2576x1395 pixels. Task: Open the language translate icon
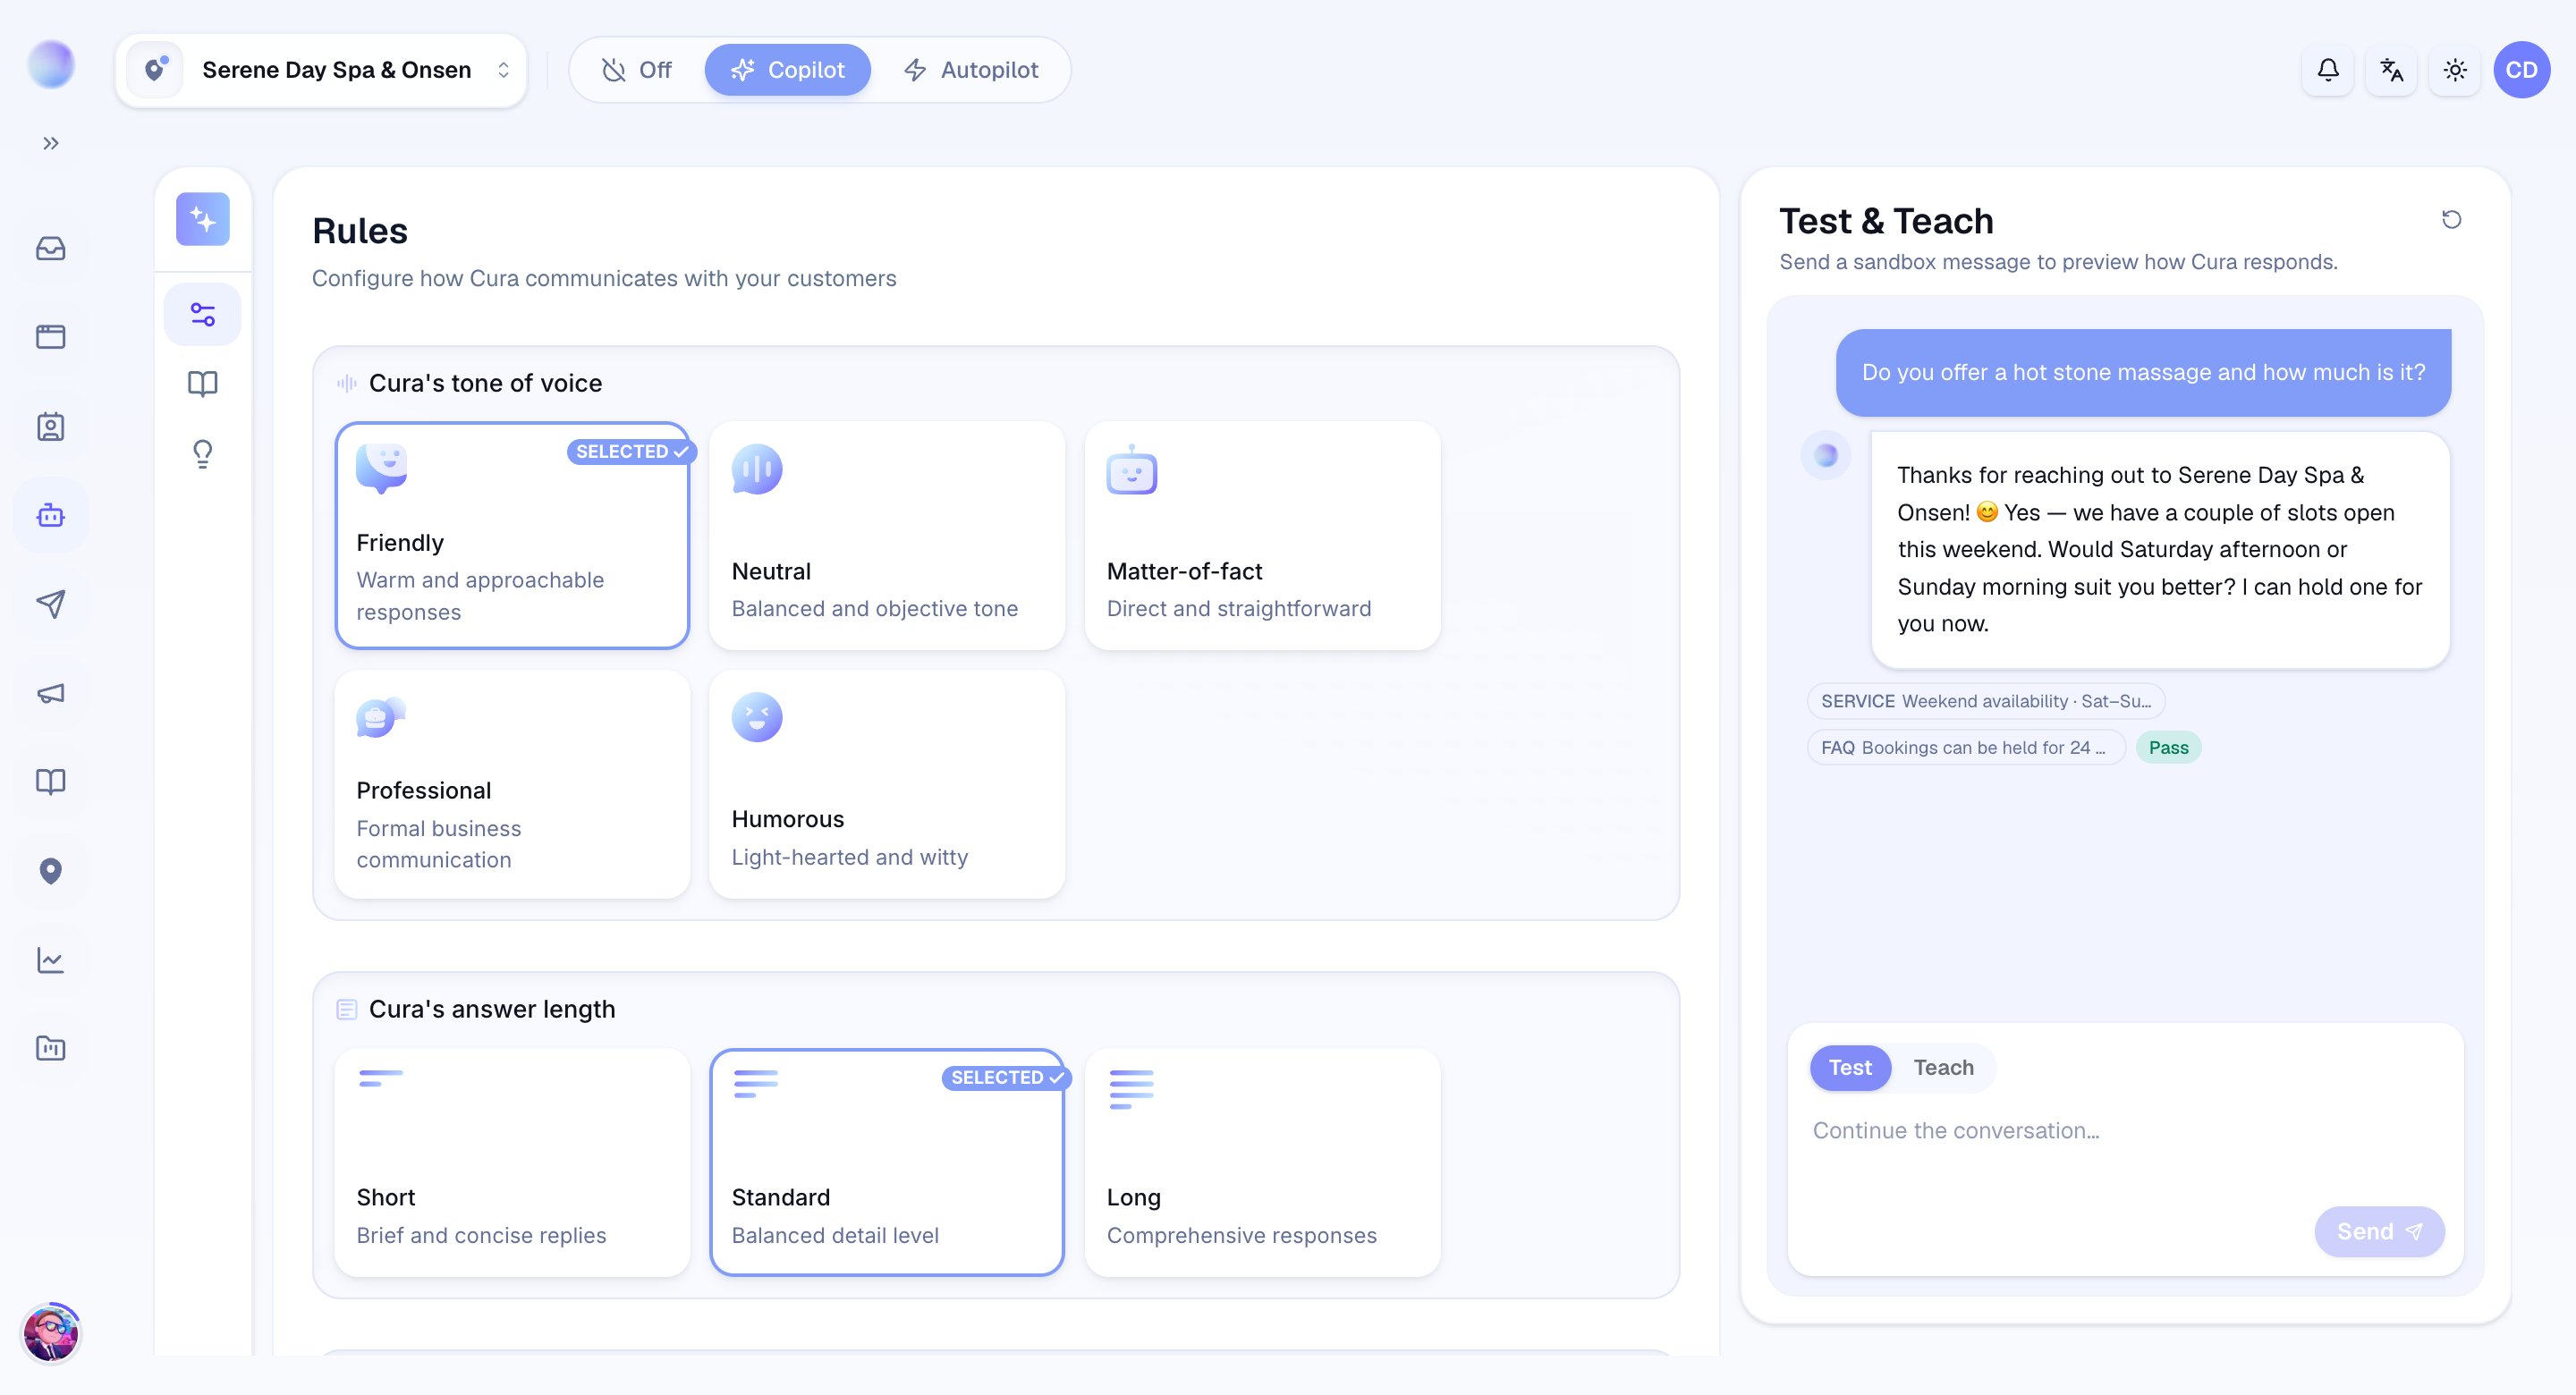(x=2391, y=70)
